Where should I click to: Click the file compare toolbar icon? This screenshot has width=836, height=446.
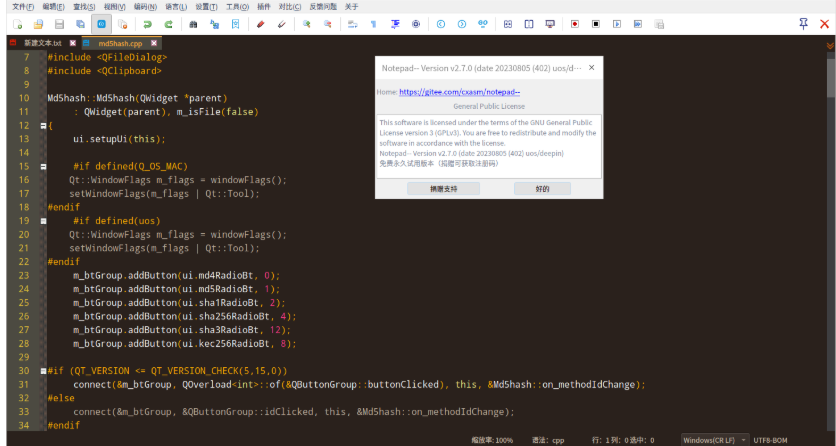point(508,24)
